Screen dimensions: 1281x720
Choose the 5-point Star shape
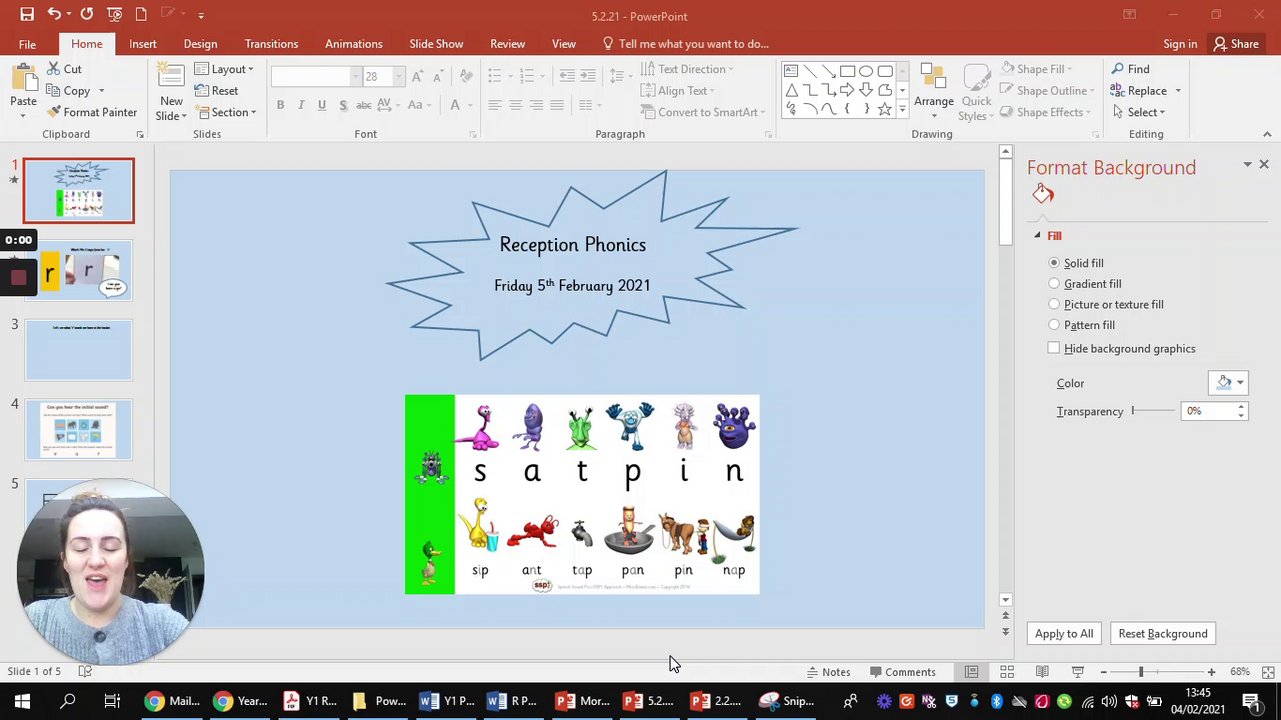885,109
